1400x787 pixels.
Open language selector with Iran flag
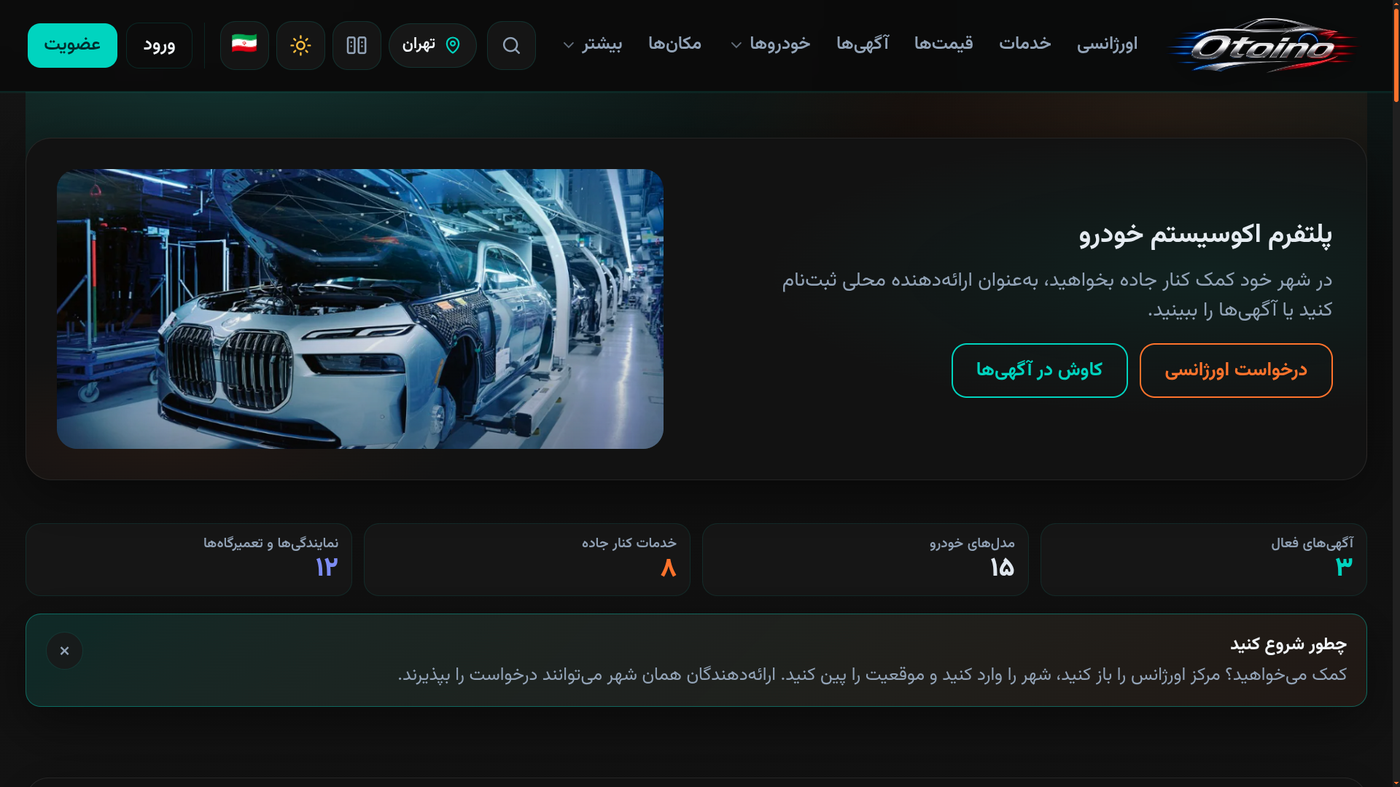pos(244,45)
